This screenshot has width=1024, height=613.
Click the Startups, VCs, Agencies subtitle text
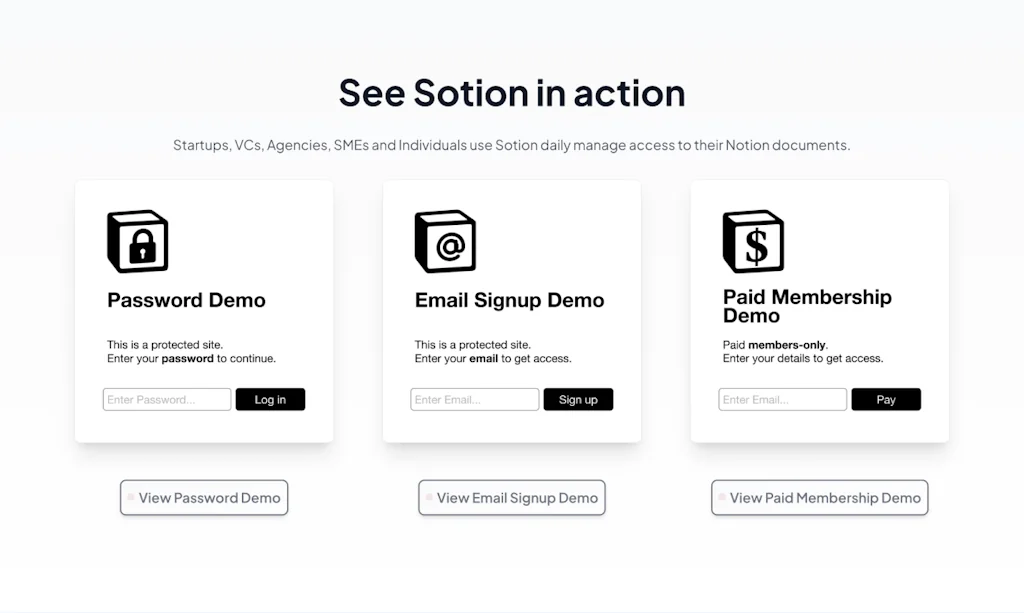click(x=511, y=145)
